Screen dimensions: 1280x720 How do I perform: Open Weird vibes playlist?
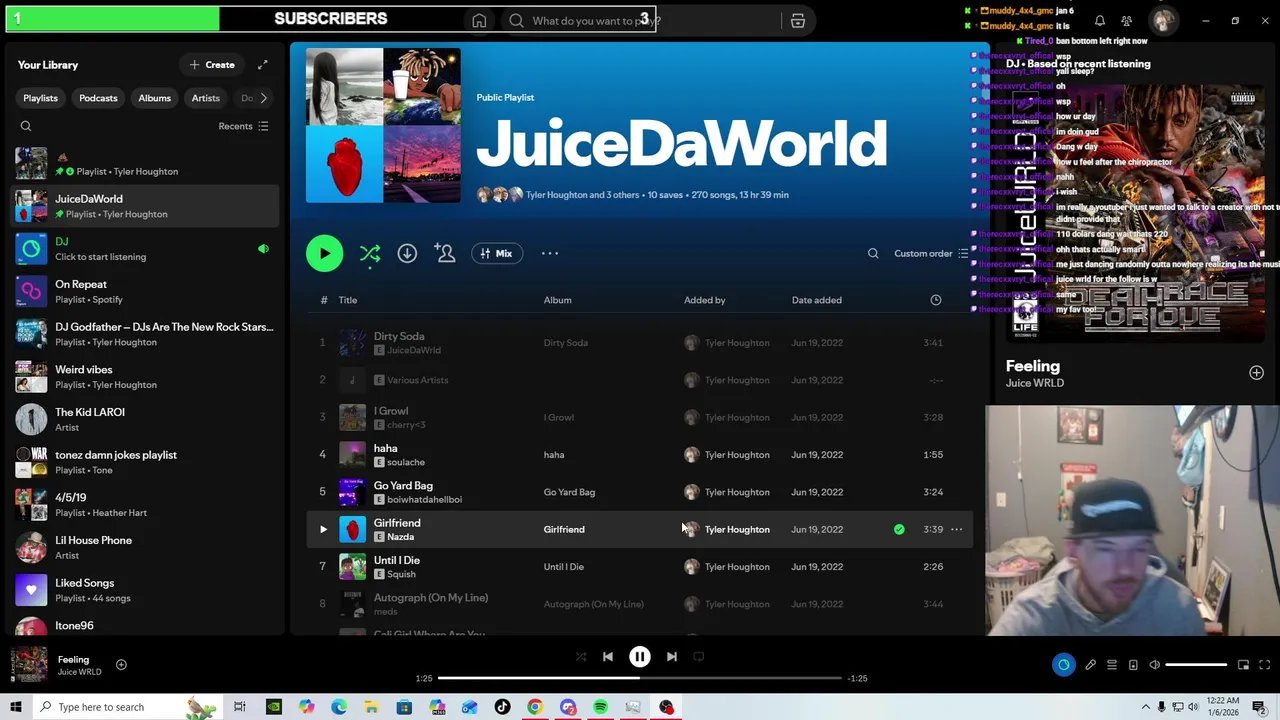tap(145, 377)
